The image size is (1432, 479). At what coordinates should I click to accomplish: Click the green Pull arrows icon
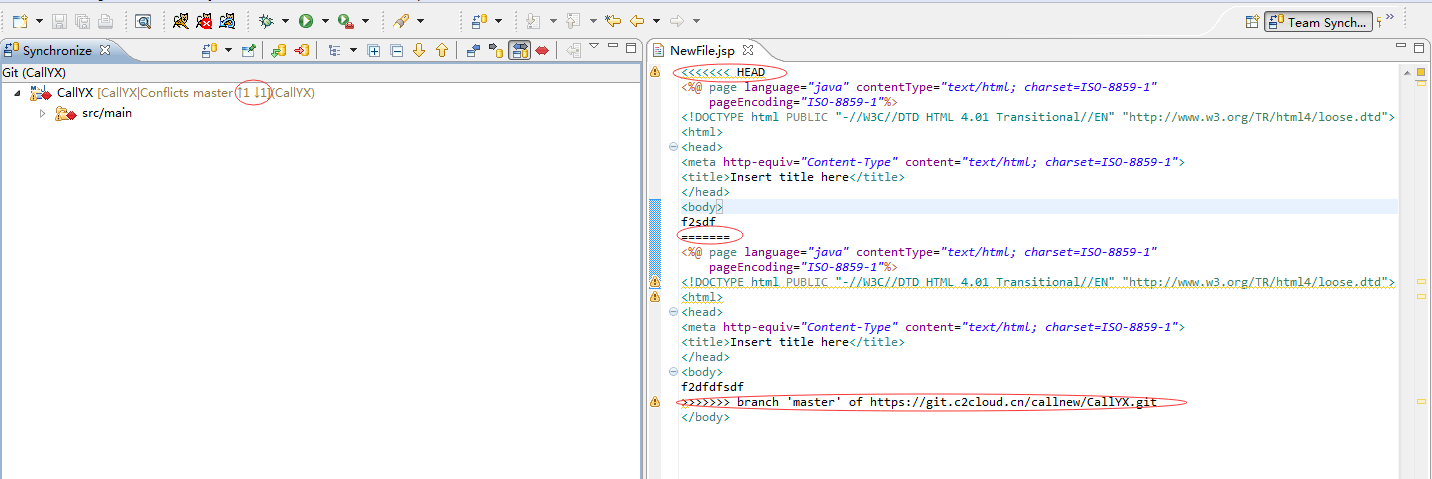pos(279,50)
